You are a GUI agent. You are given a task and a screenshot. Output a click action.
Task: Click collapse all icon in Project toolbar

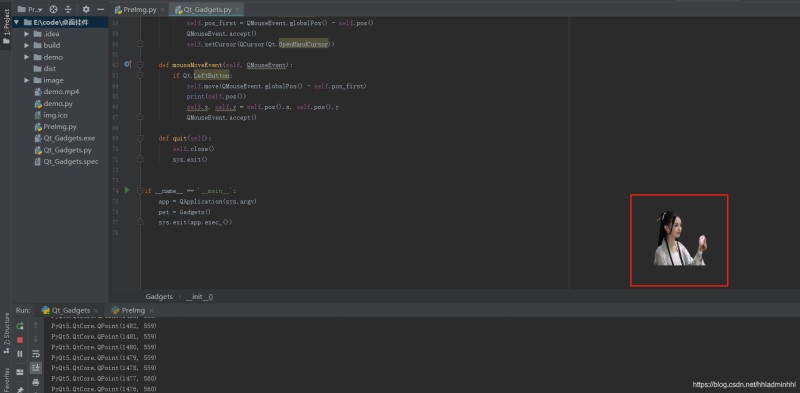(x=69, y=9)
